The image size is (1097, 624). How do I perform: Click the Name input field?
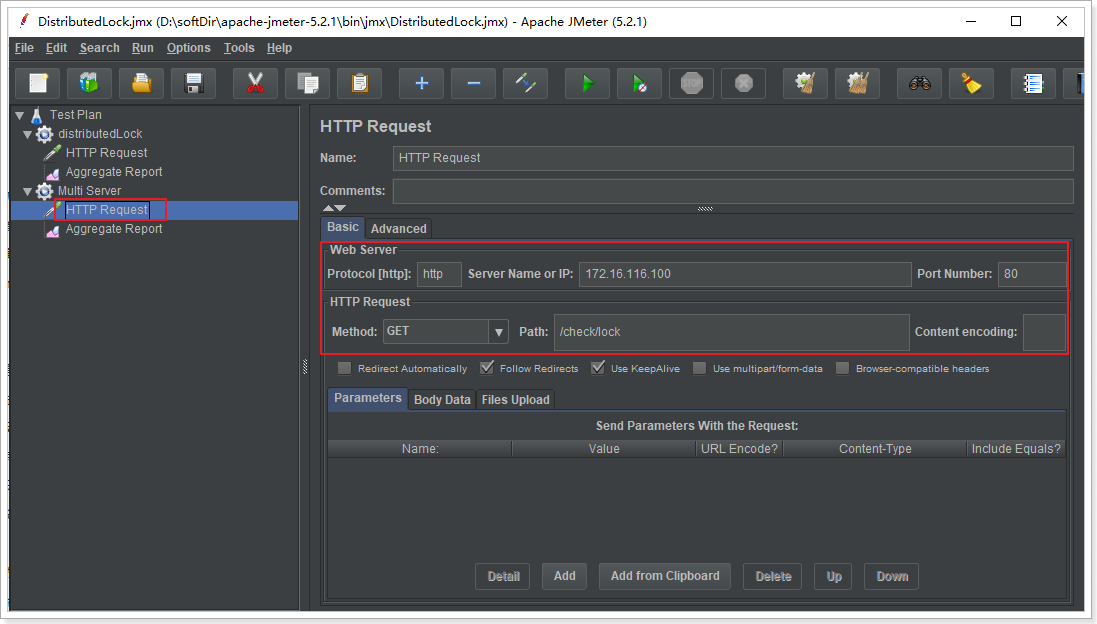[732, 158]
